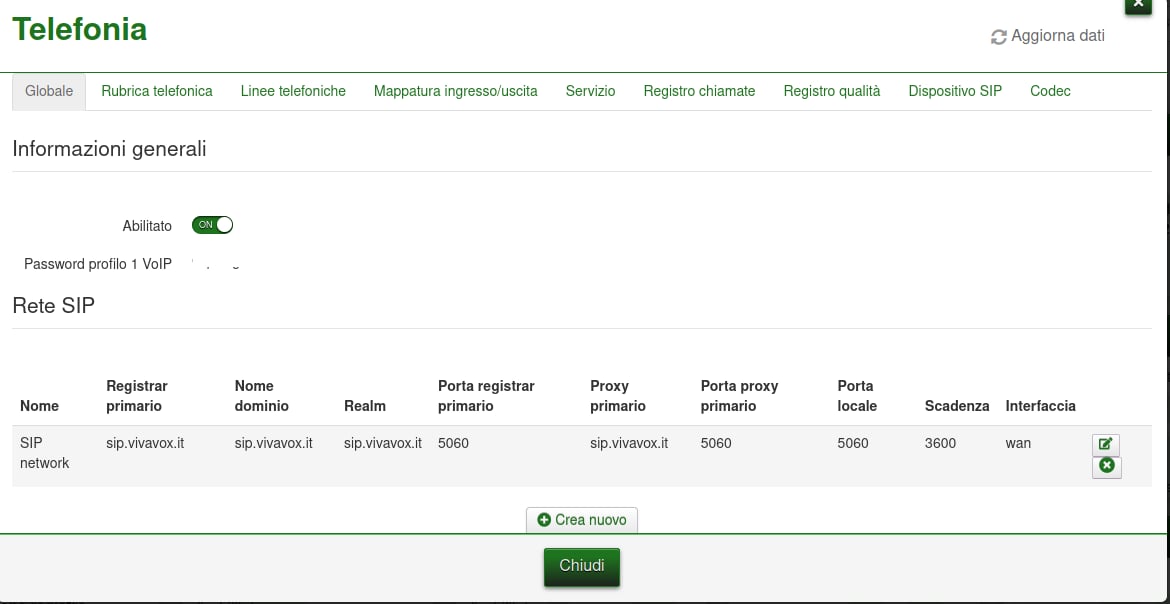This screenshot has height=604, width=1170.
Task: Click the Telefonia title
Action: 80,30
